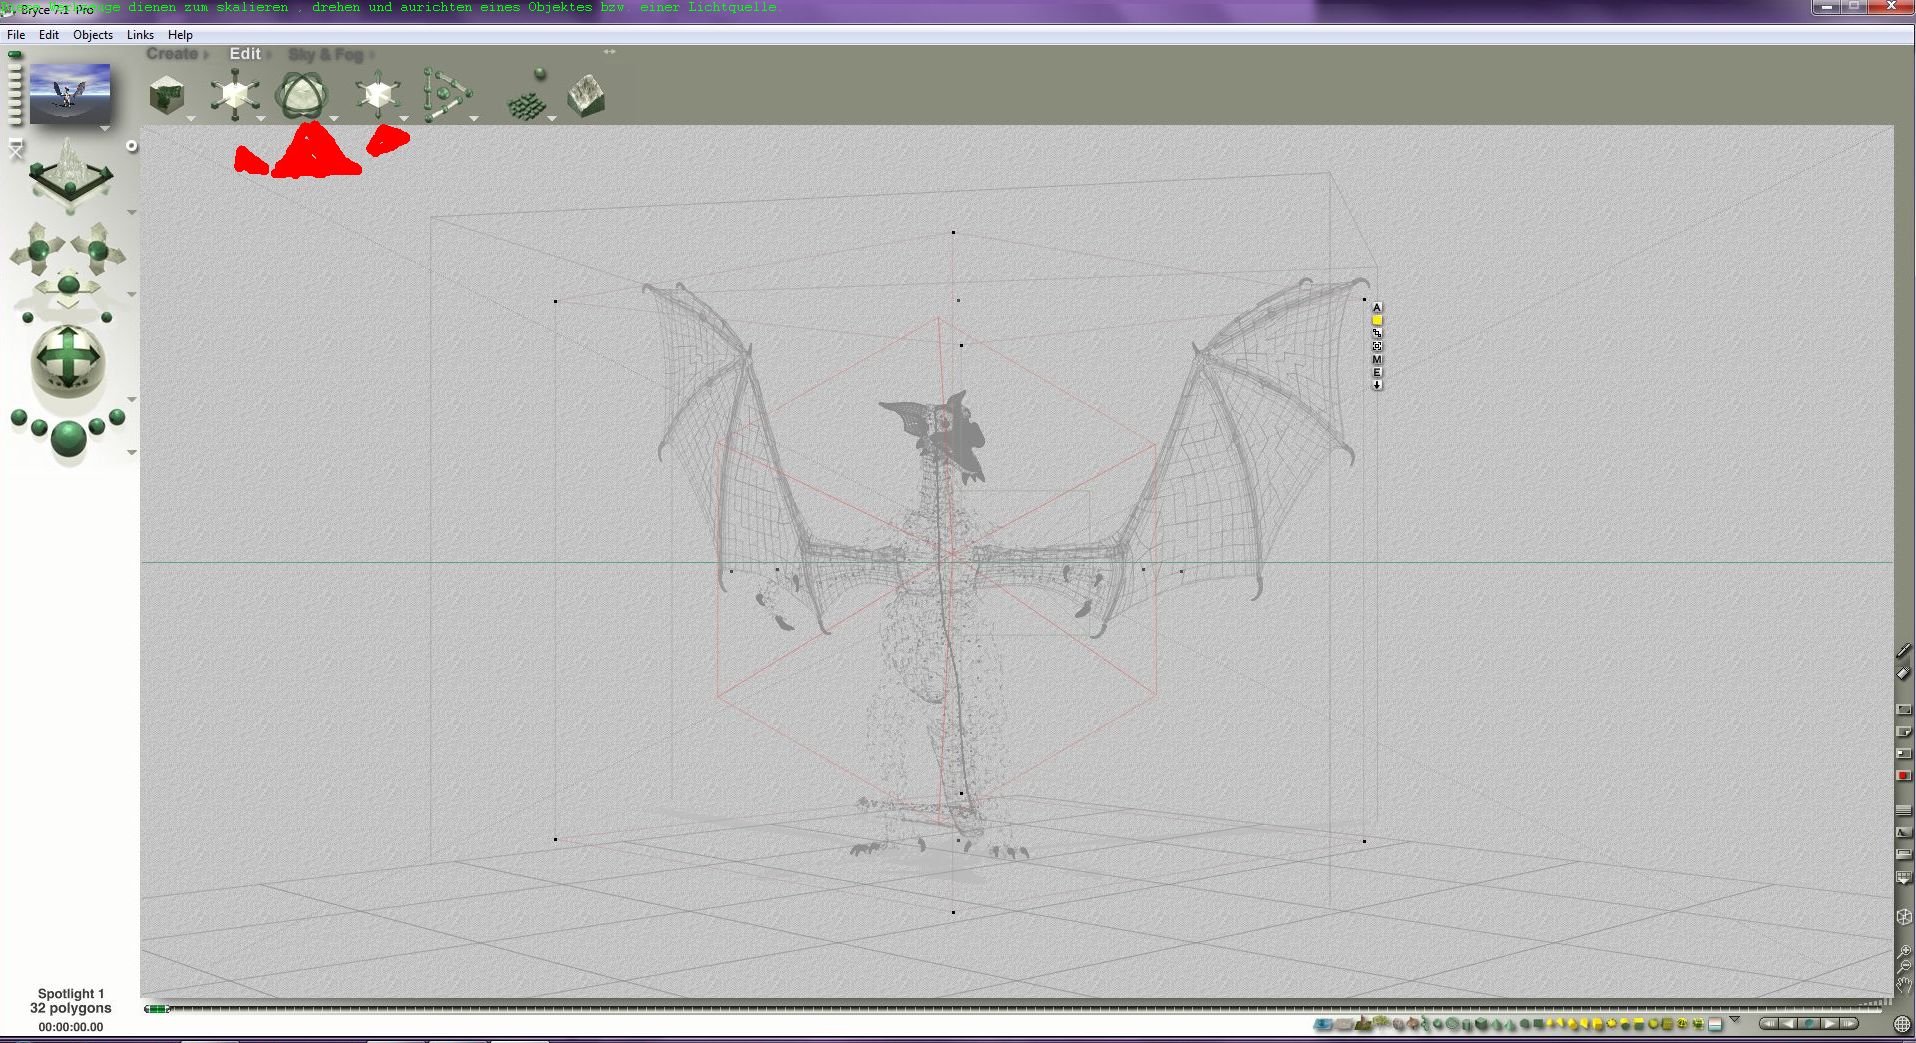
Task: Open Rotate tool dropdown triangle
Action: click(x=334, y=119)
